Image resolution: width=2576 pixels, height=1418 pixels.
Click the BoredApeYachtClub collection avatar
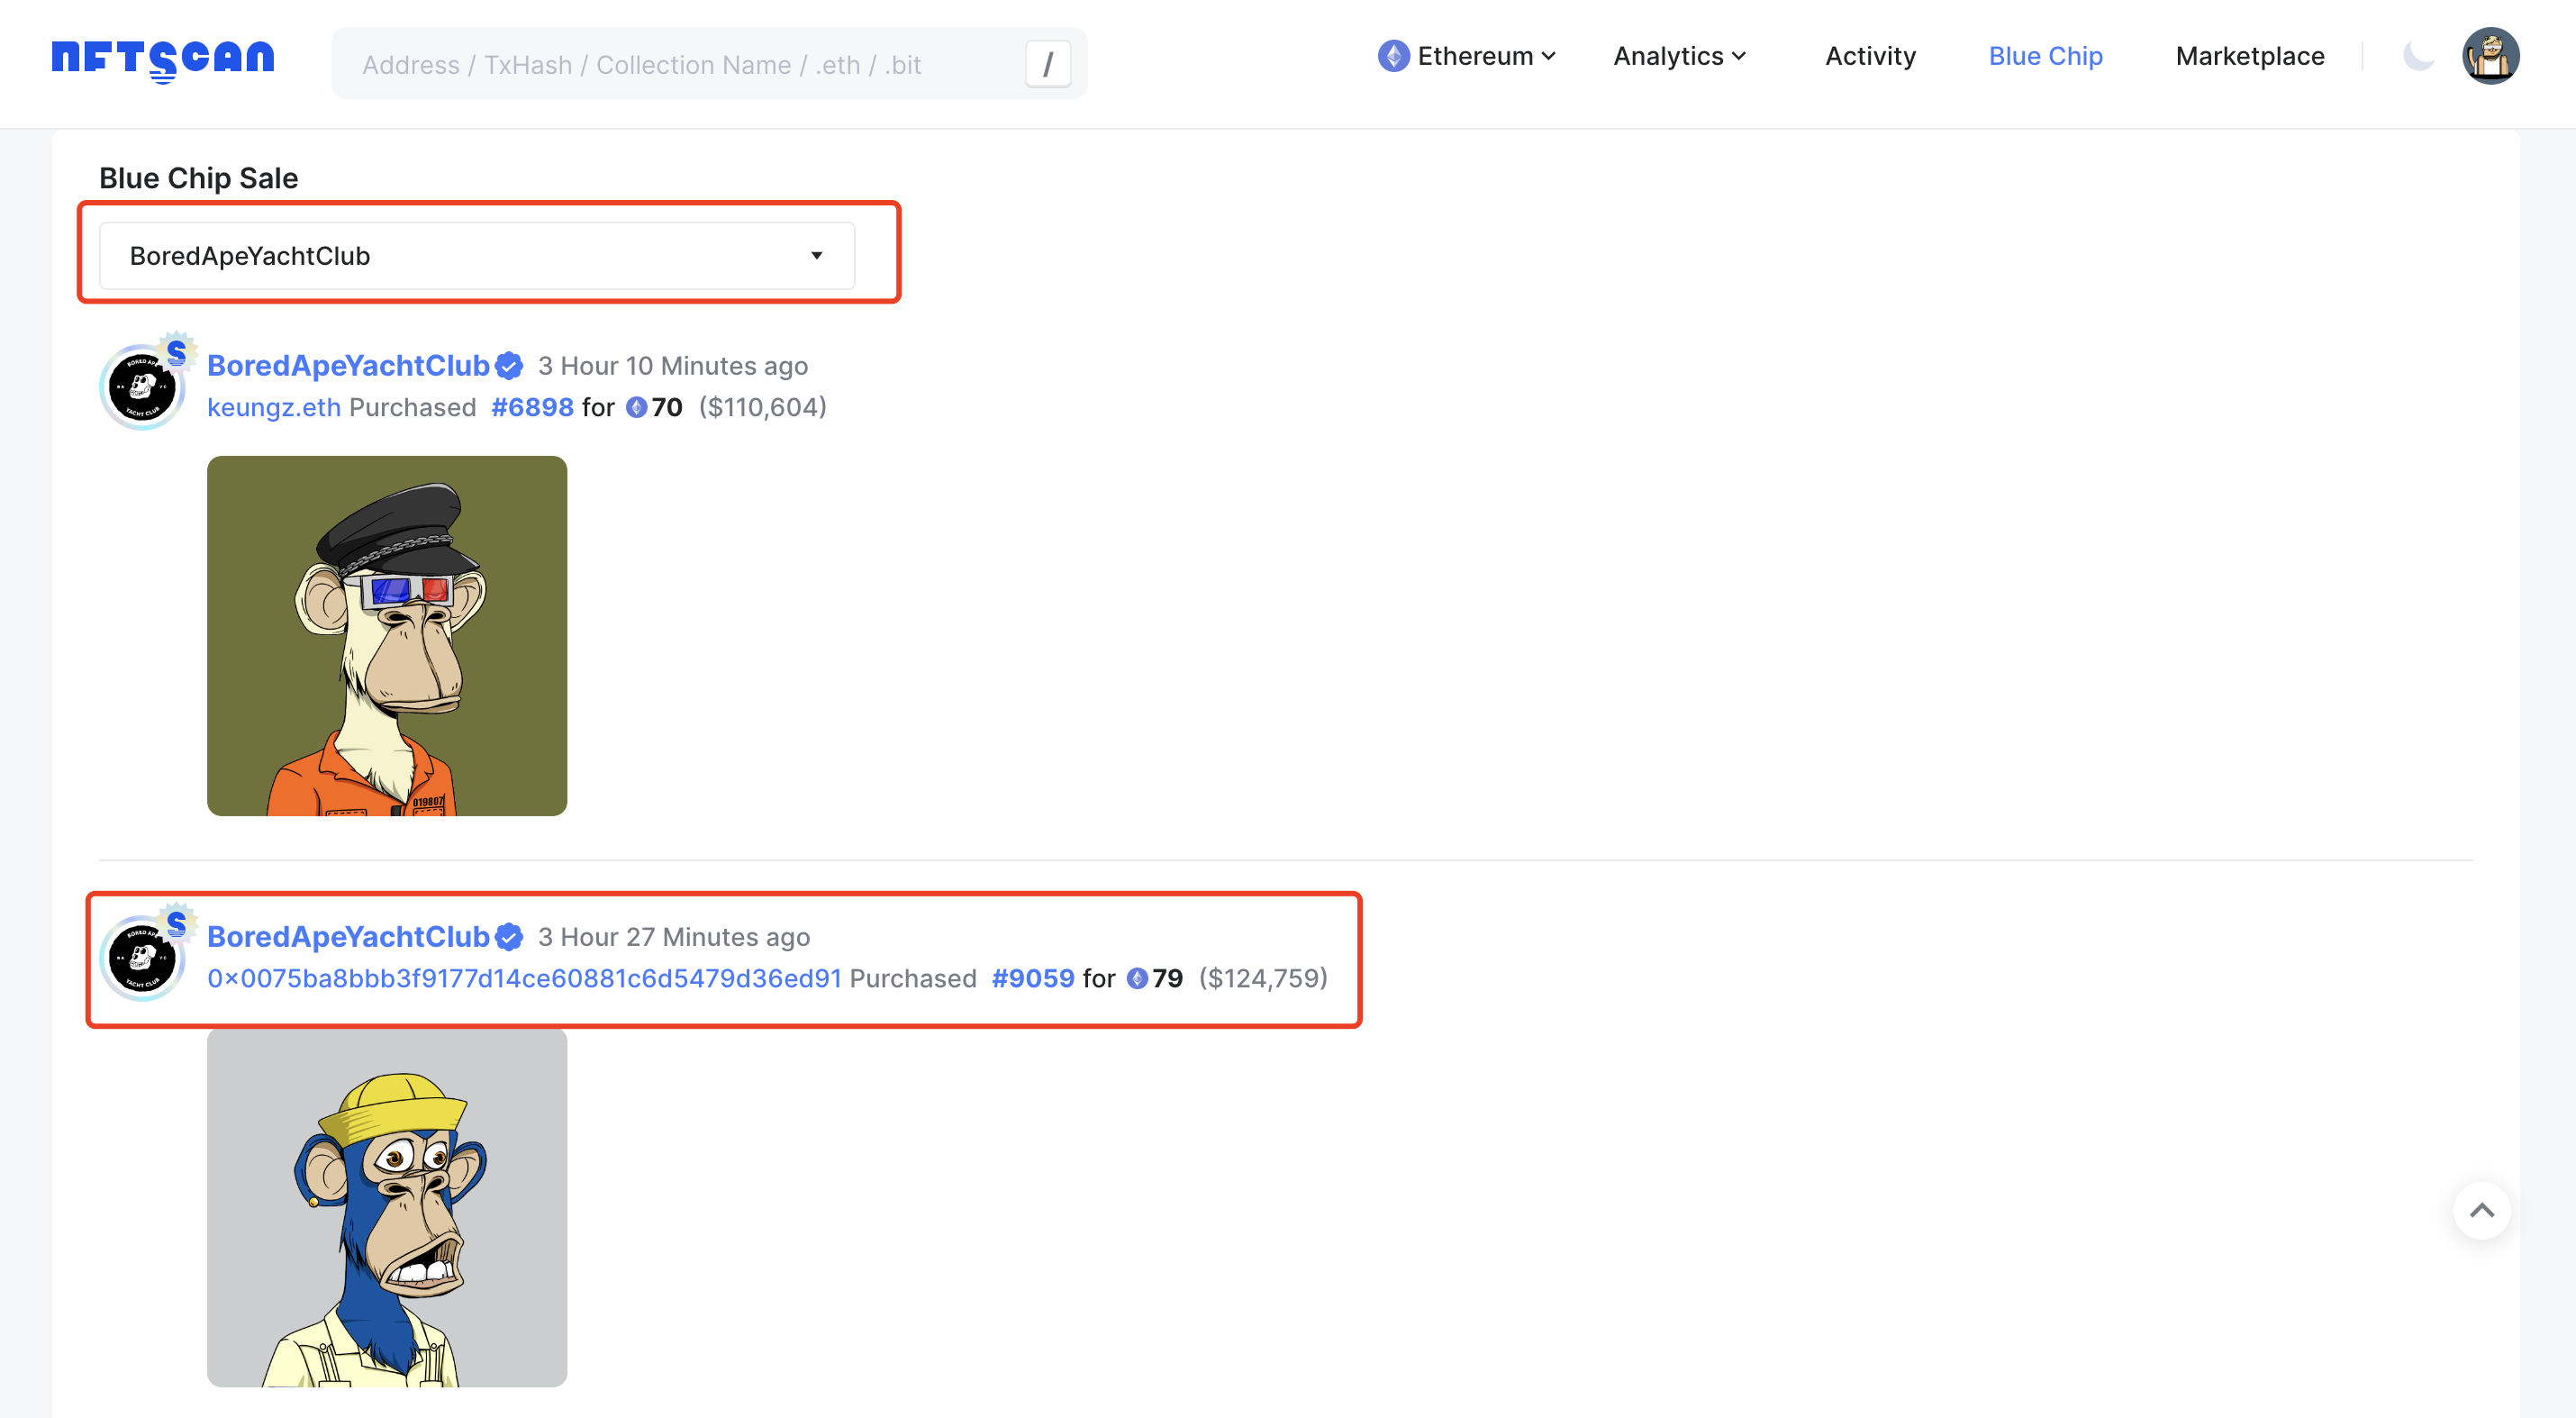[x=143, y=384]
